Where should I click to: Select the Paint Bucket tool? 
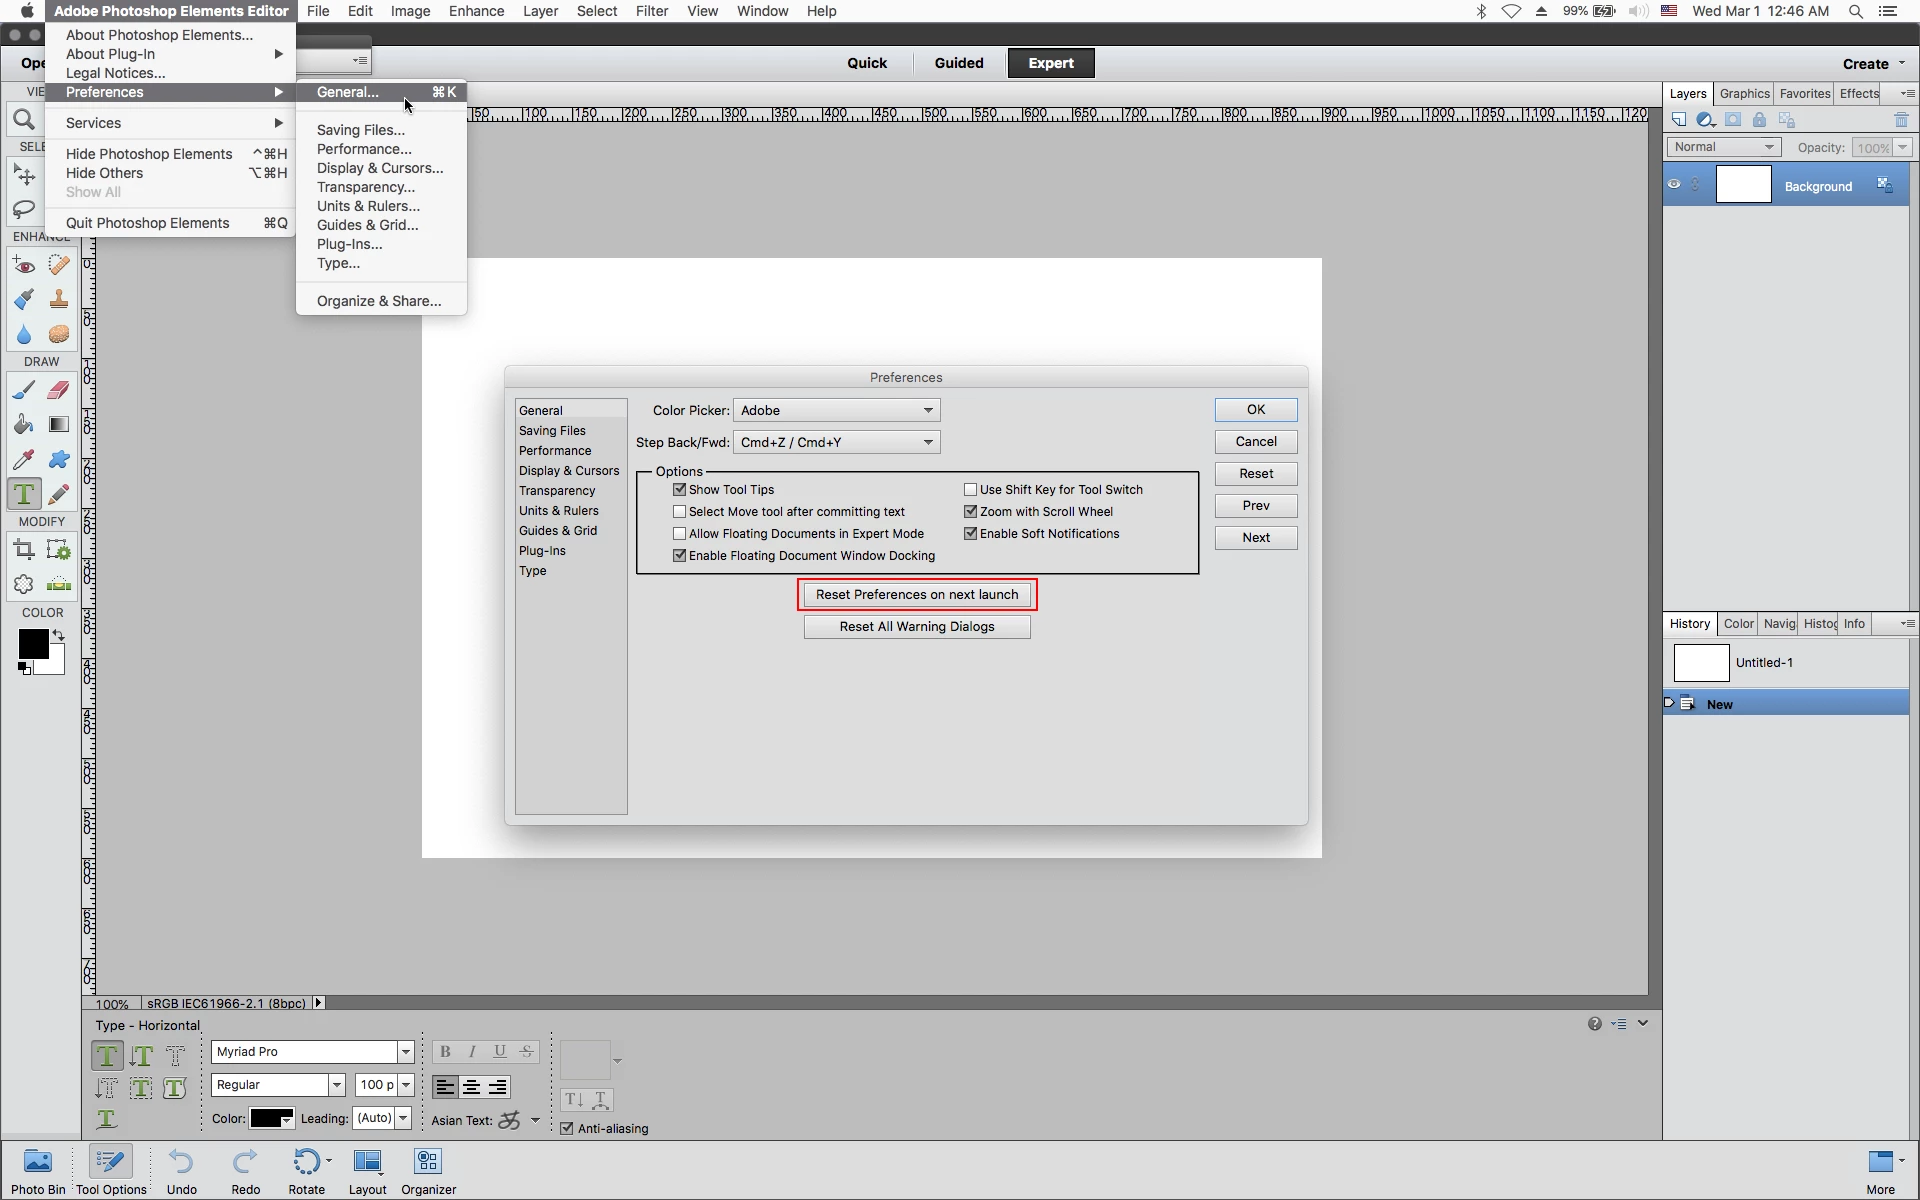(x=23, y=425)
